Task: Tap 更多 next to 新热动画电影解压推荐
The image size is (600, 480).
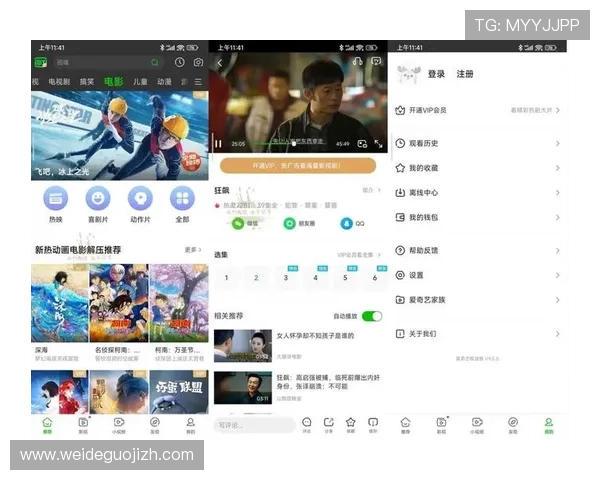Action: click(193, 250)
